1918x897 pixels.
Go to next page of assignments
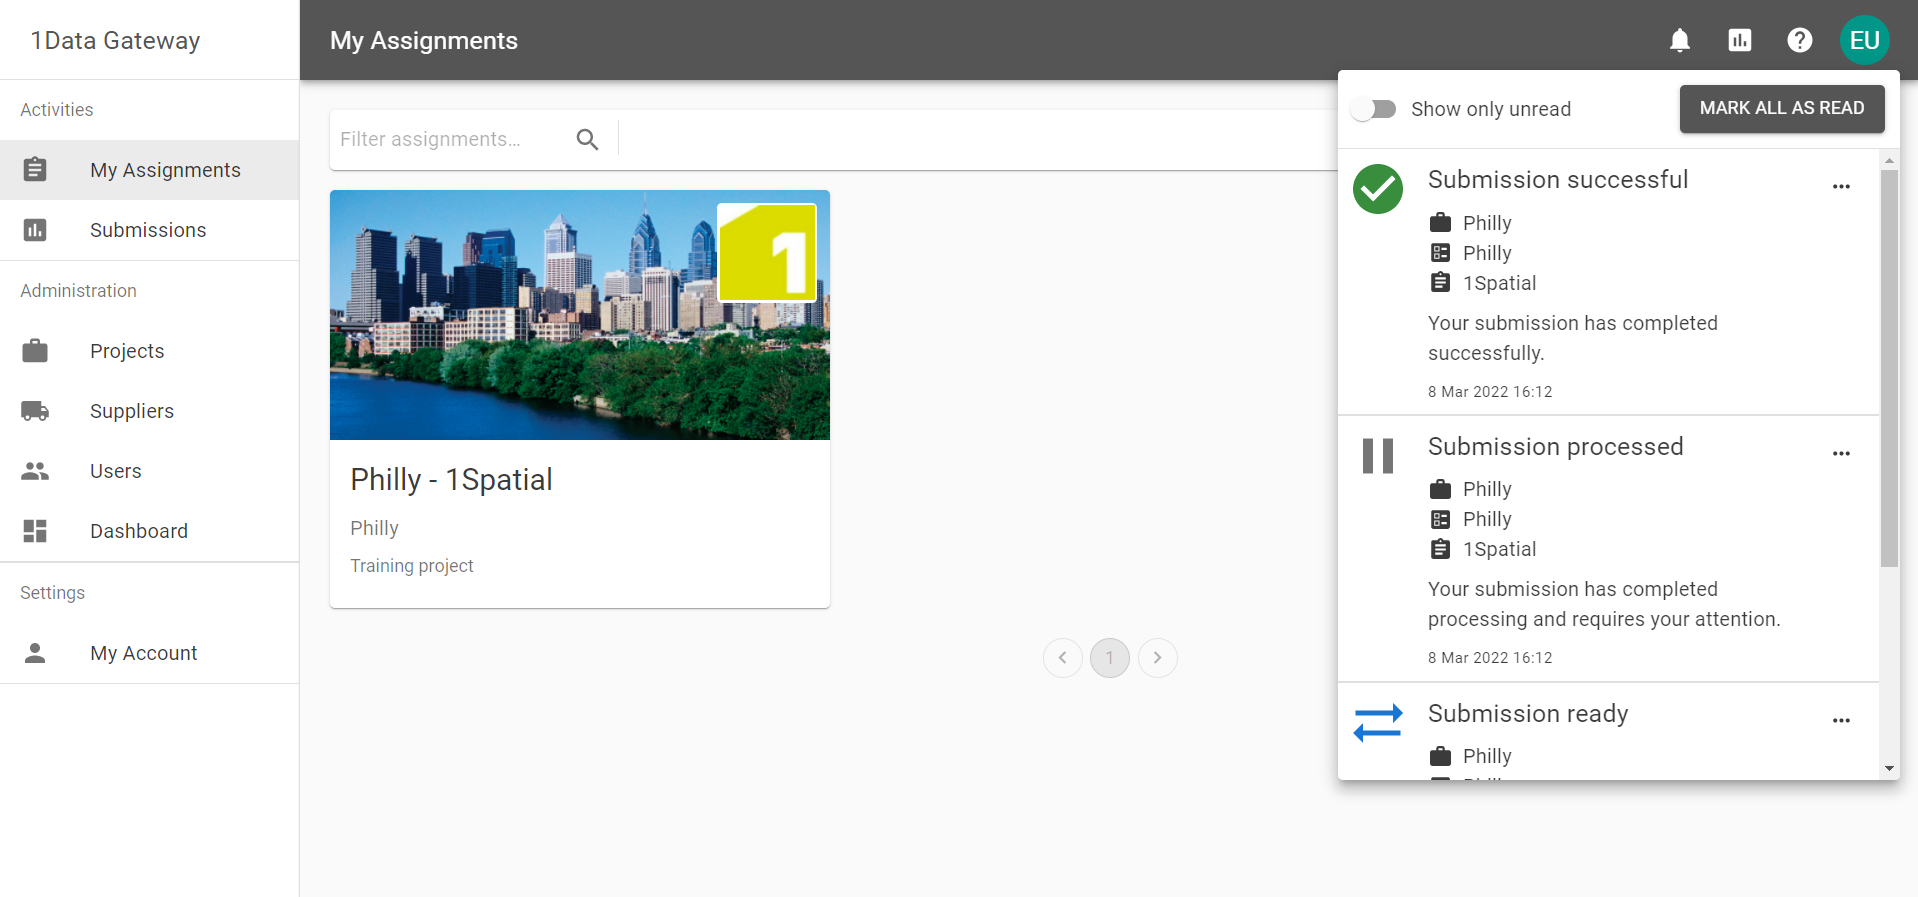[x=1158, y=658]
